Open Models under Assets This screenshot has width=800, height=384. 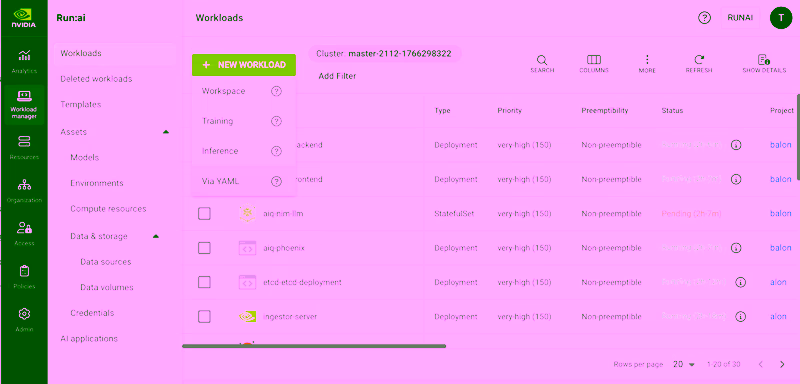(85, 158)
